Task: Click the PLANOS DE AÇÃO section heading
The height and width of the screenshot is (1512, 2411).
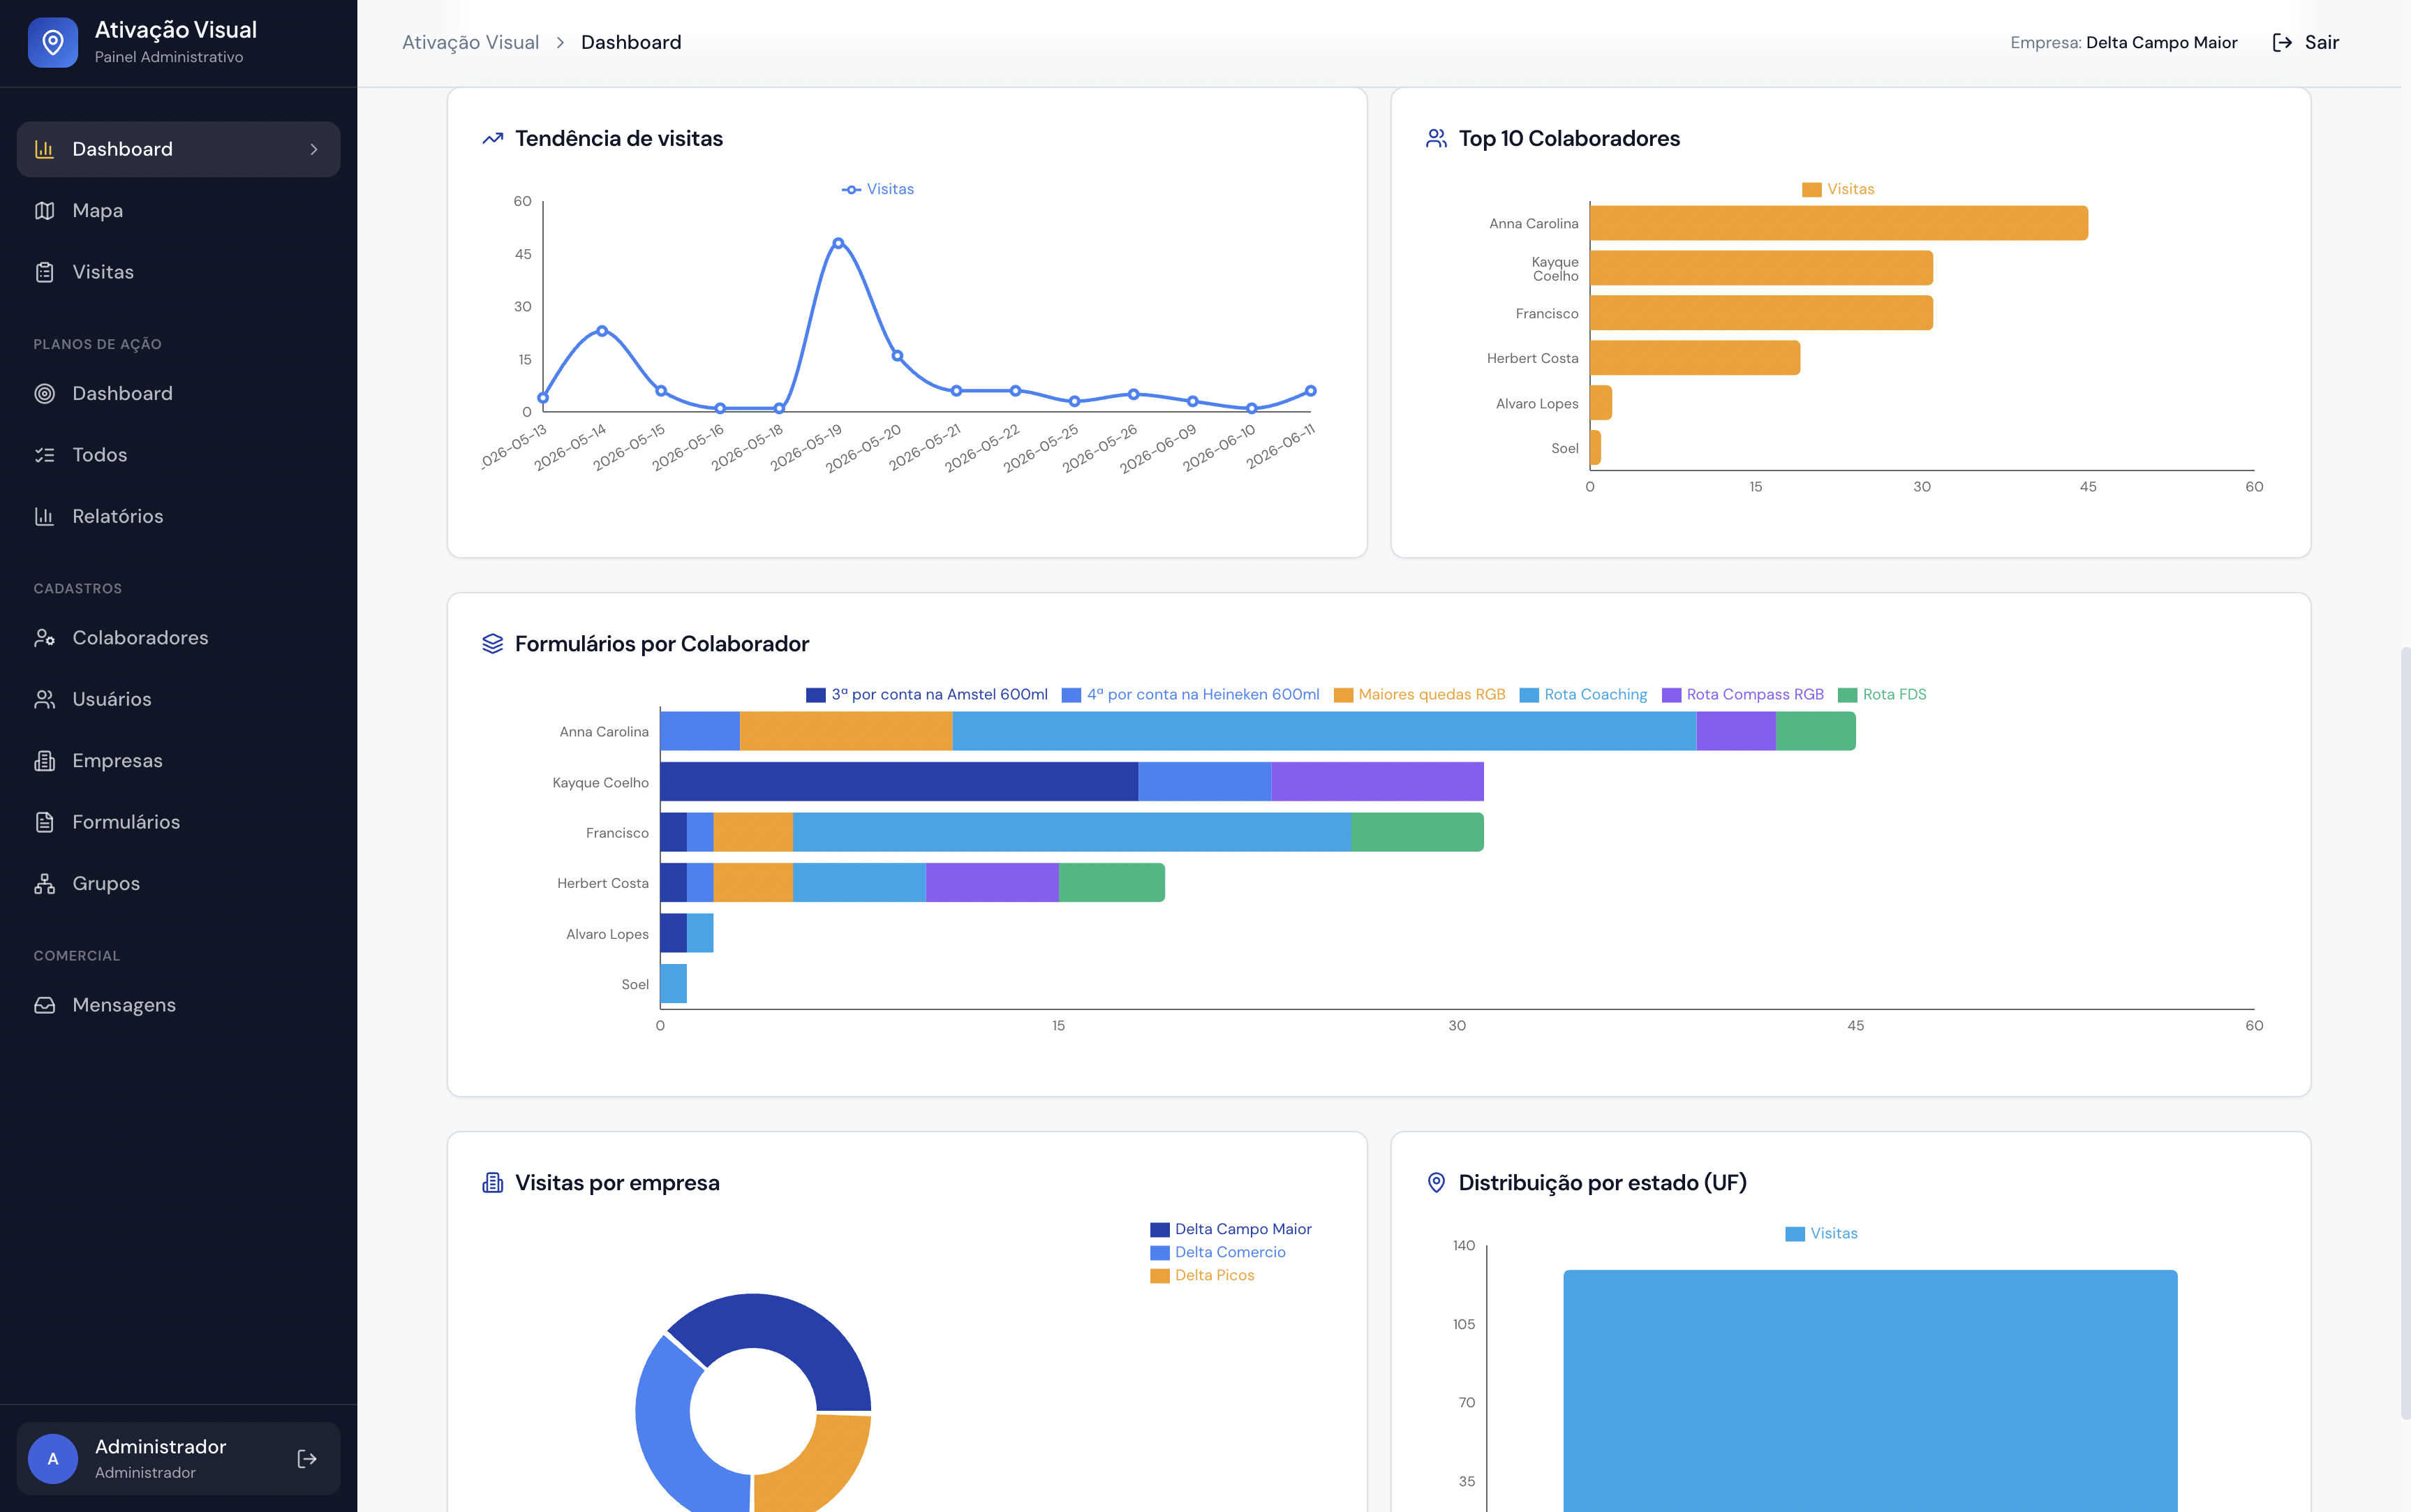Action: coord(97,344)
